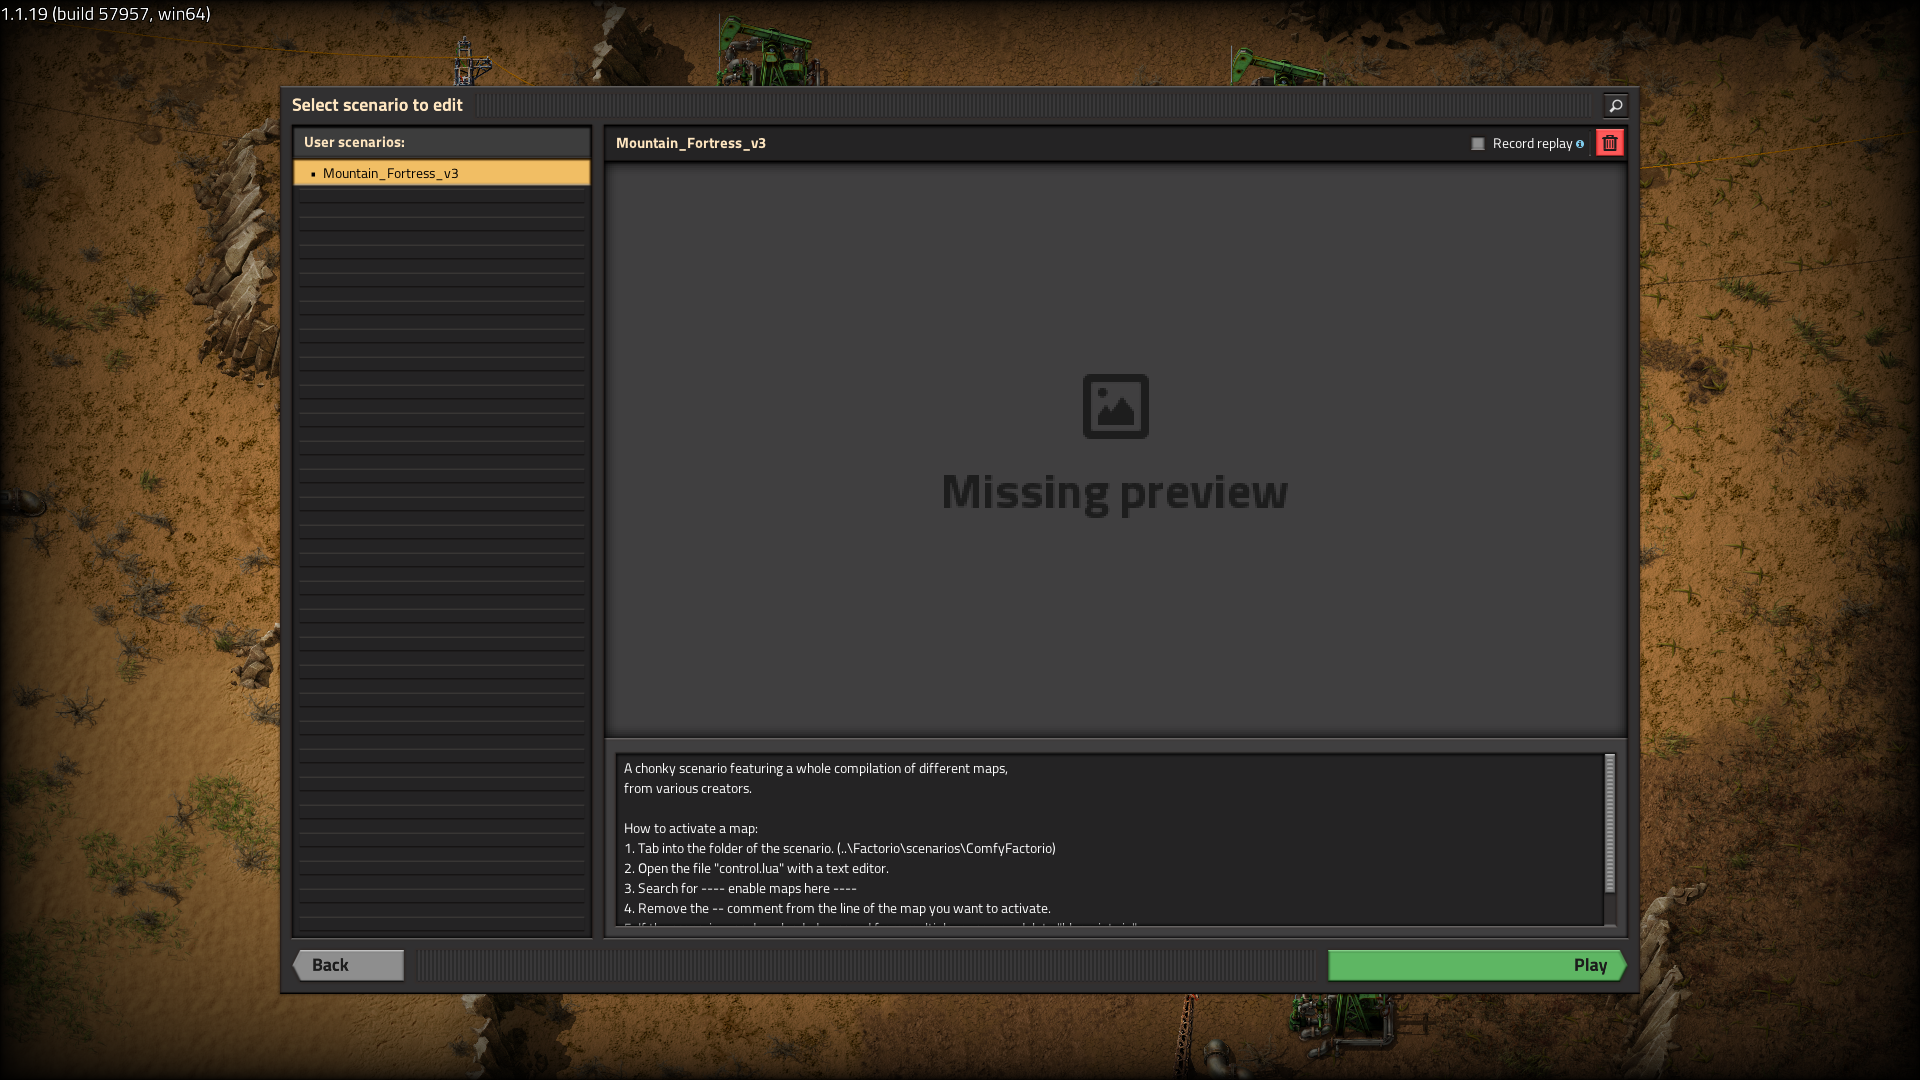
Task: Start the scenario with the Play button
Action: pyautogui.click(x=1477, y=965)
